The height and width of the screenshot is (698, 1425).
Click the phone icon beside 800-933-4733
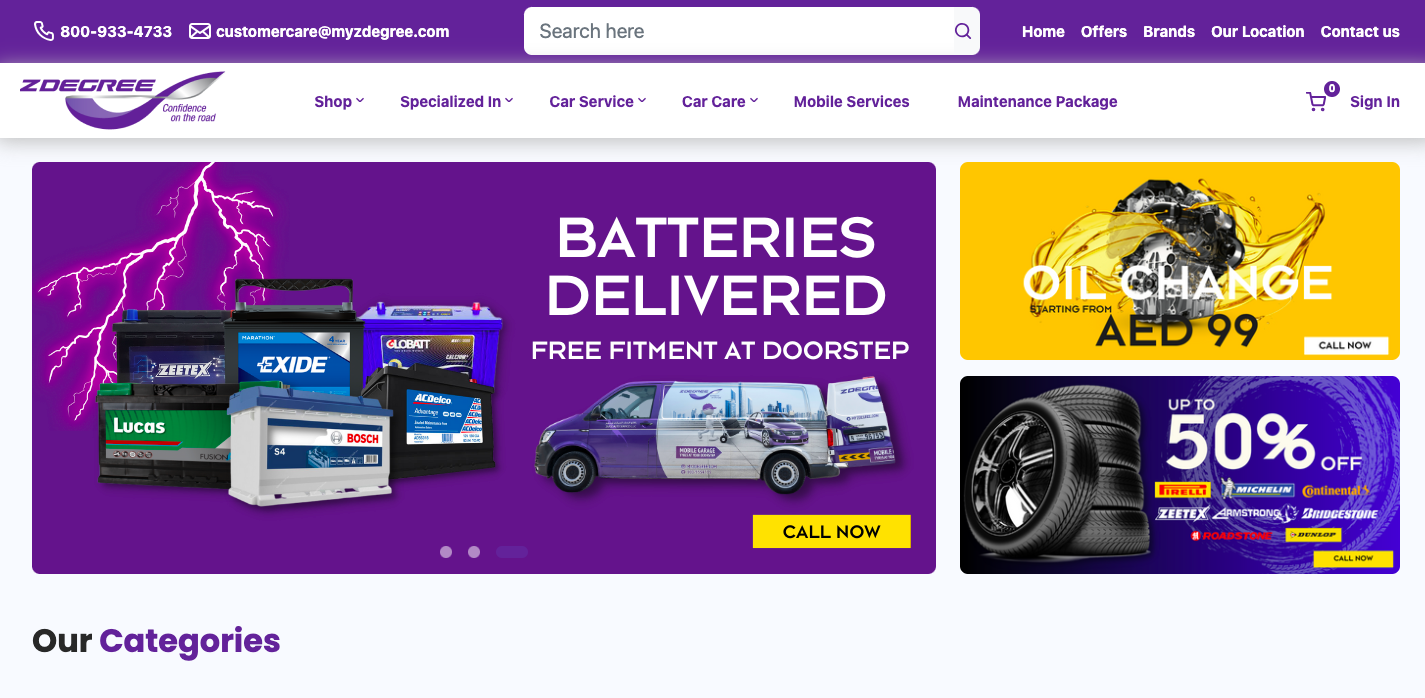pyautogui.click(x=44, y=31)
